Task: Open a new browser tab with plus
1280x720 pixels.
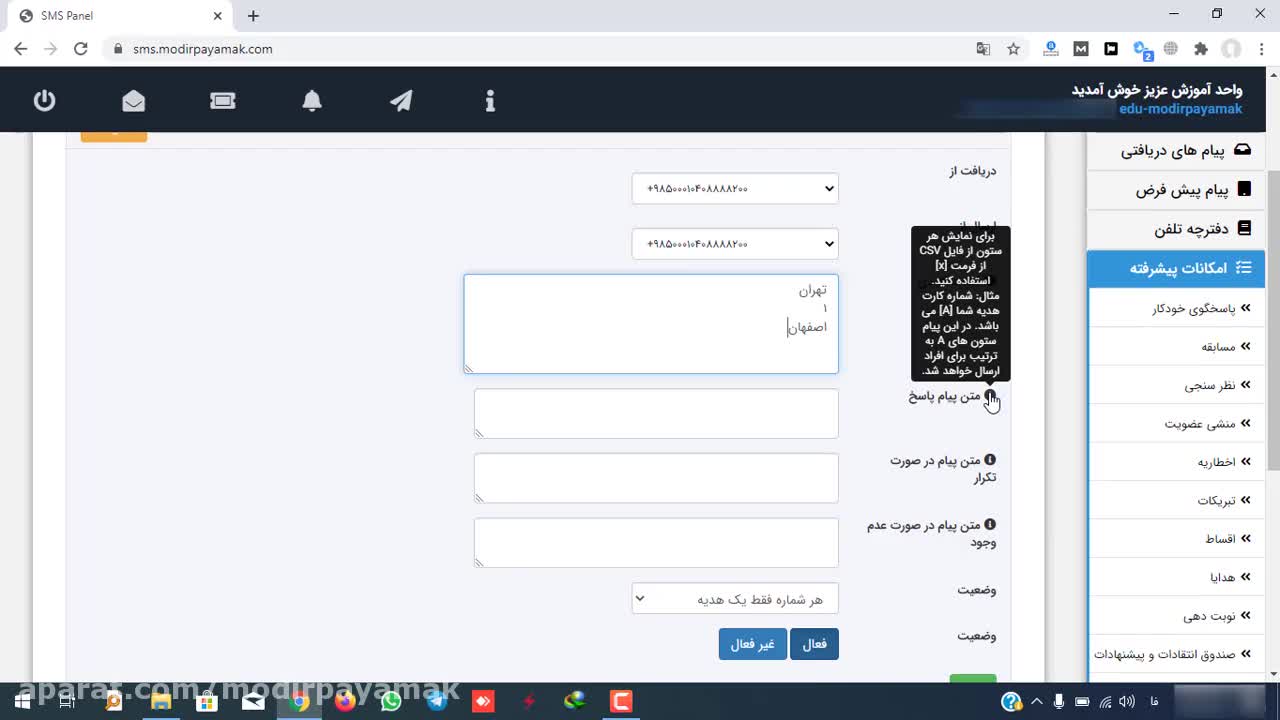Action: pyautogui.click(x=253, y=16)
